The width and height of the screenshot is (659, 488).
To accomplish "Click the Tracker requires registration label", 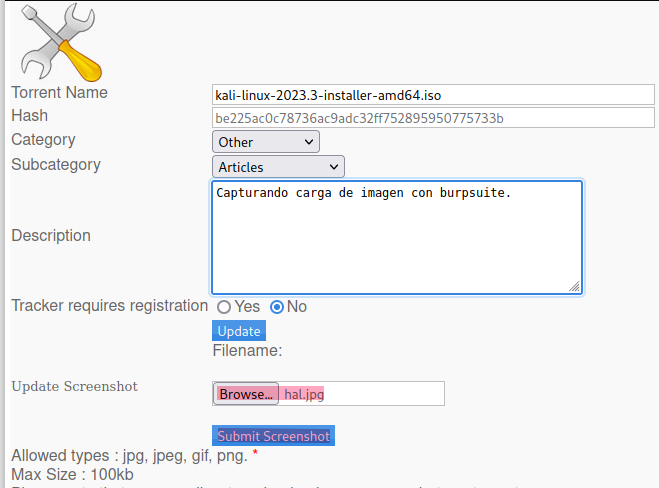I will click(109, 305).
